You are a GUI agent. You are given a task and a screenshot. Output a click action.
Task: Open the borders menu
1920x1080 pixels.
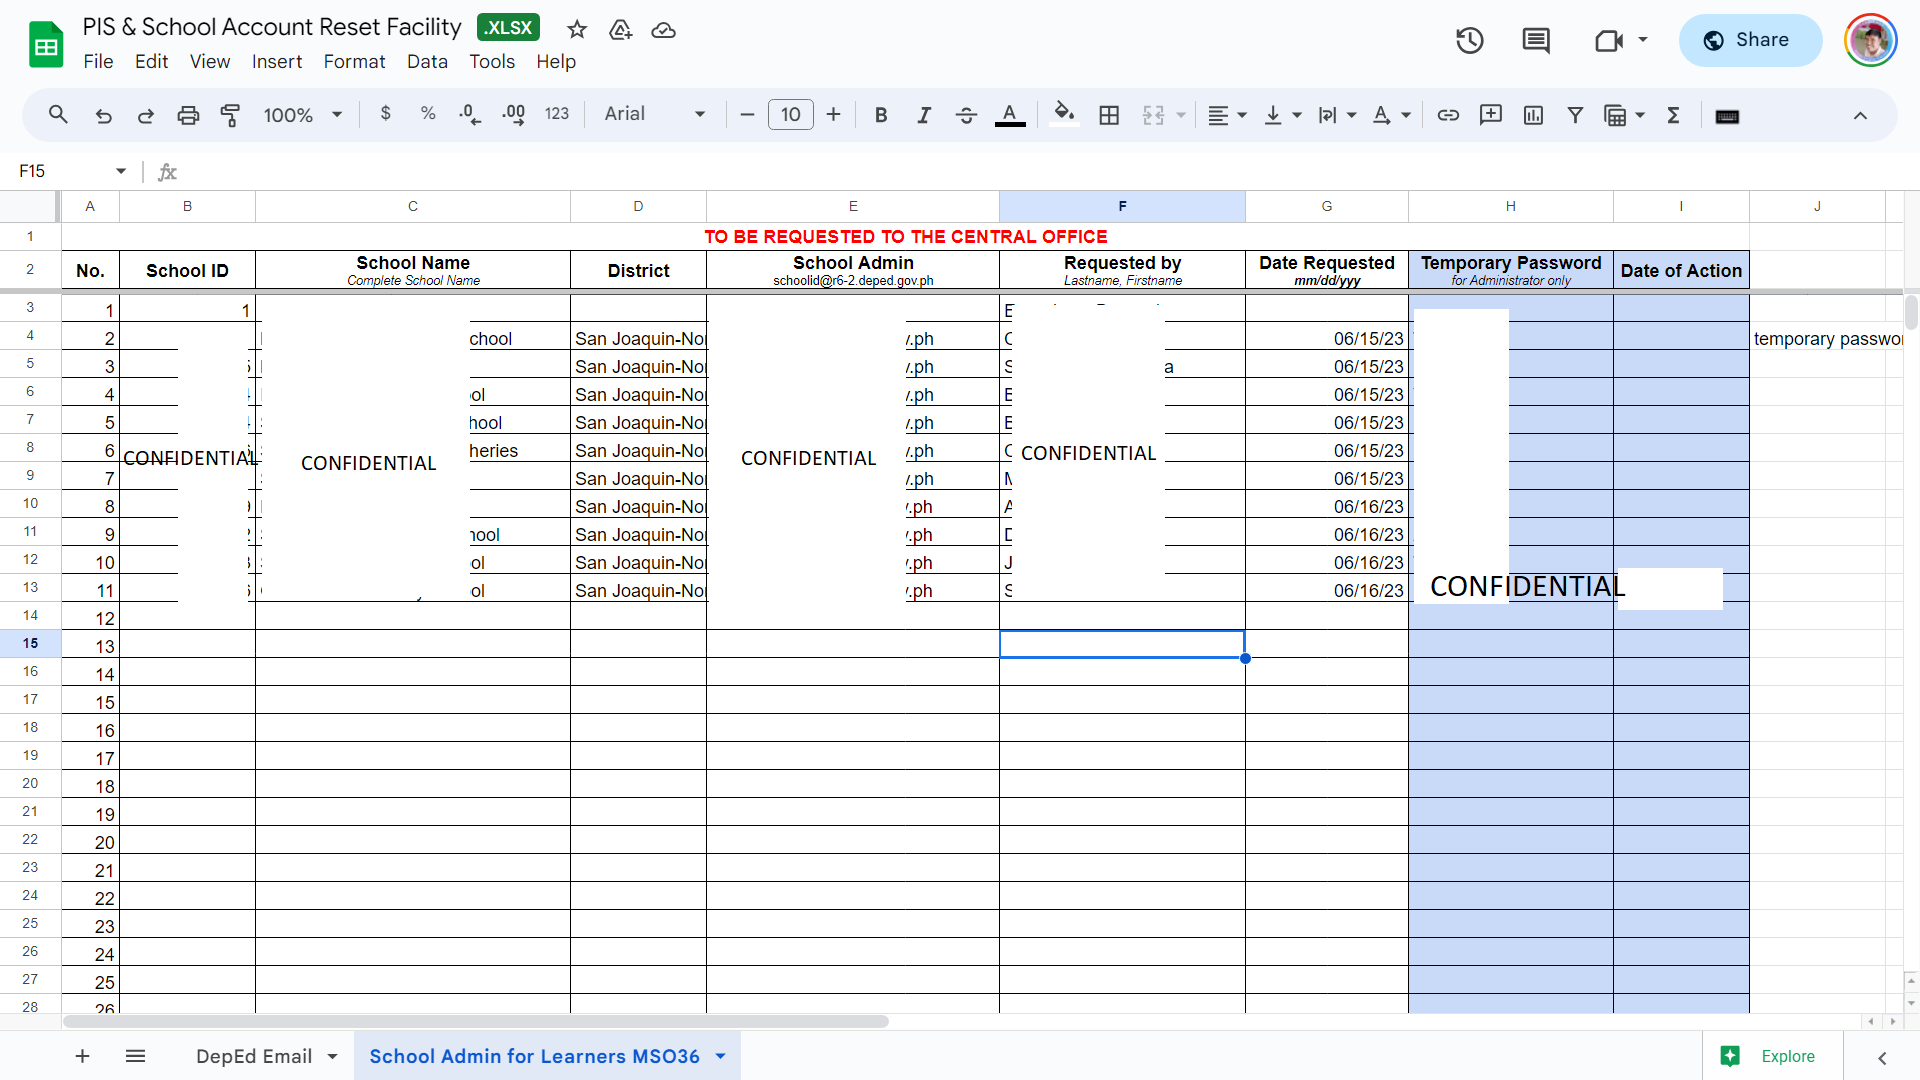(1109, 115)
